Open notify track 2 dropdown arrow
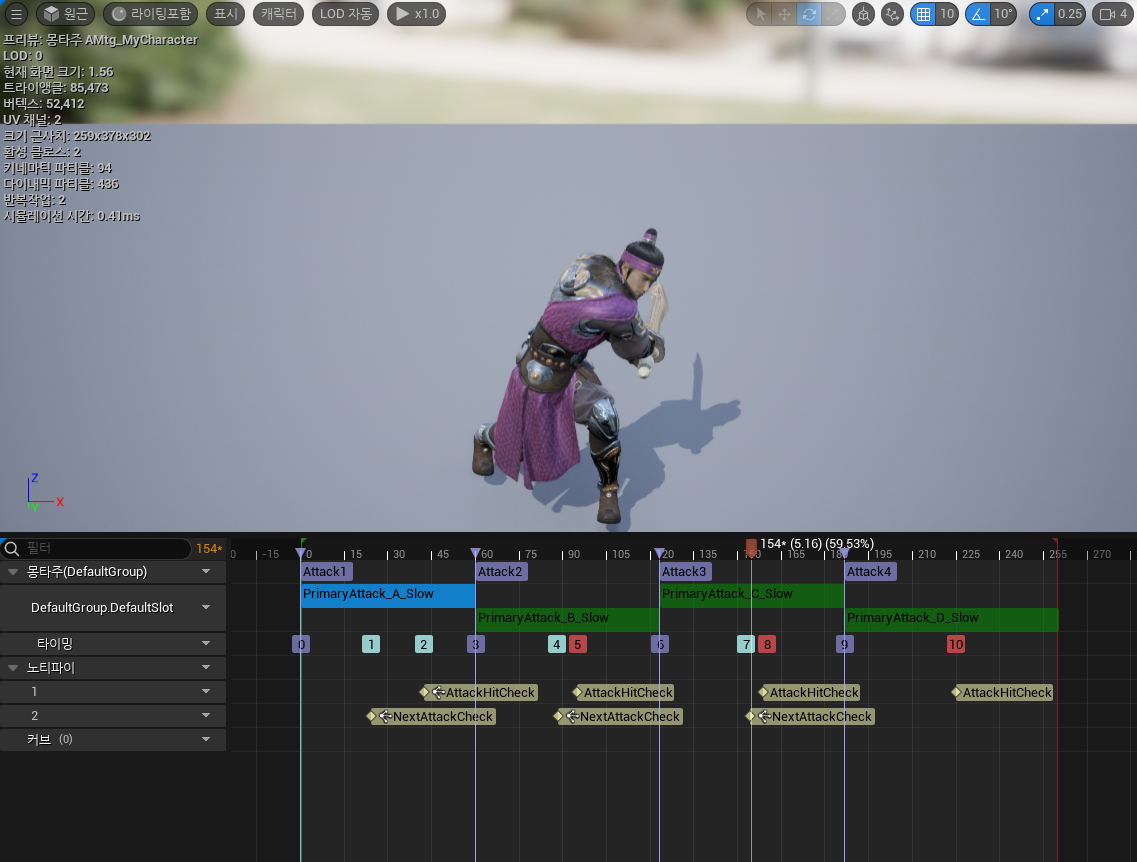 pos(206,715)
